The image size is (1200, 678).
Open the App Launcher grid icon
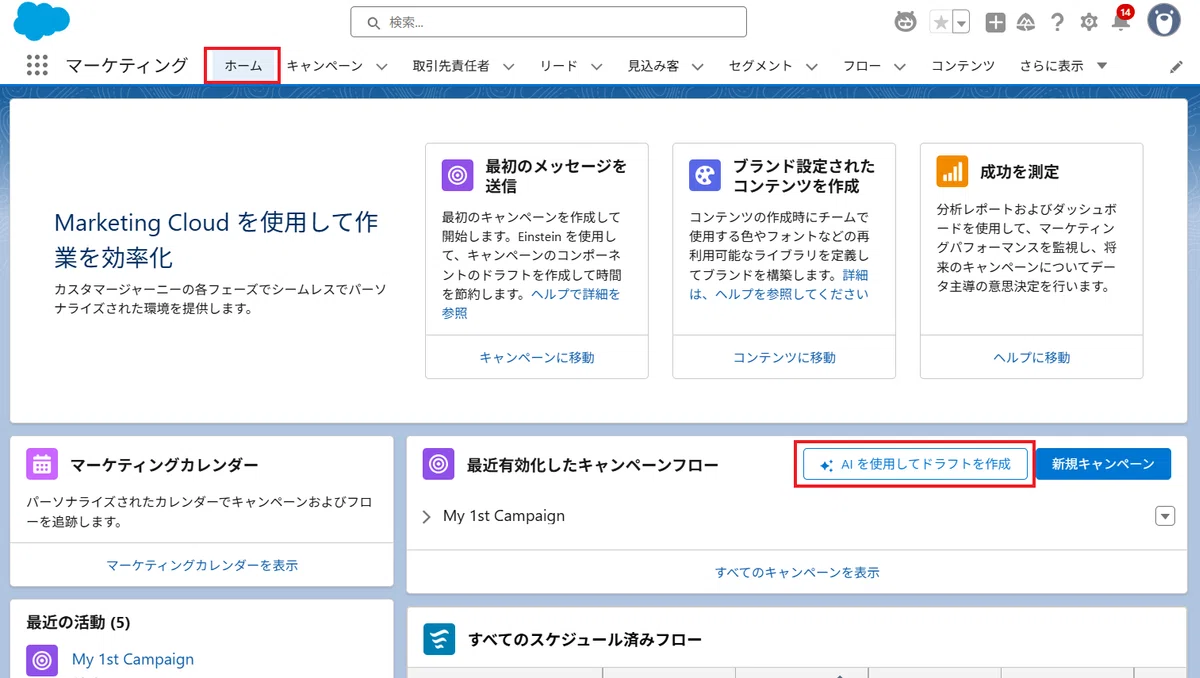pyautogui.click(x=37, y=66)
